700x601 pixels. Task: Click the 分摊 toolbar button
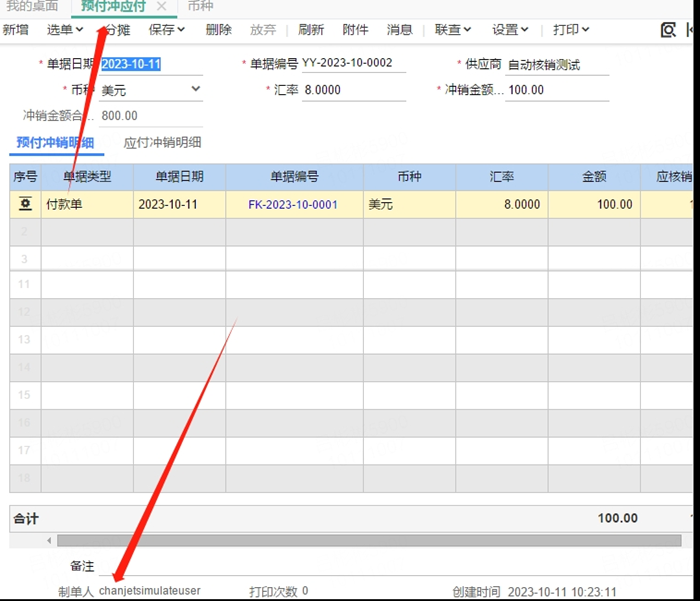[117, 29]
